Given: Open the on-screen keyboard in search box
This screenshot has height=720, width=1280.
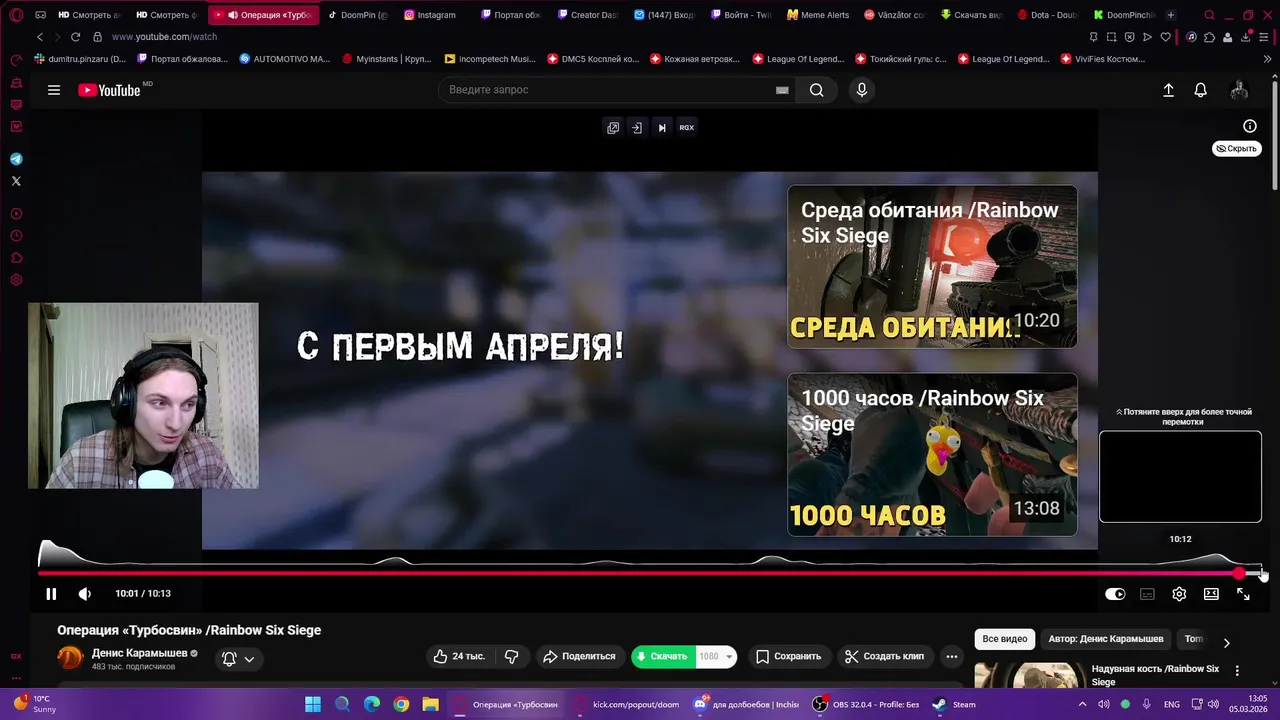Looking at the screenshot, I should (782, 90).
